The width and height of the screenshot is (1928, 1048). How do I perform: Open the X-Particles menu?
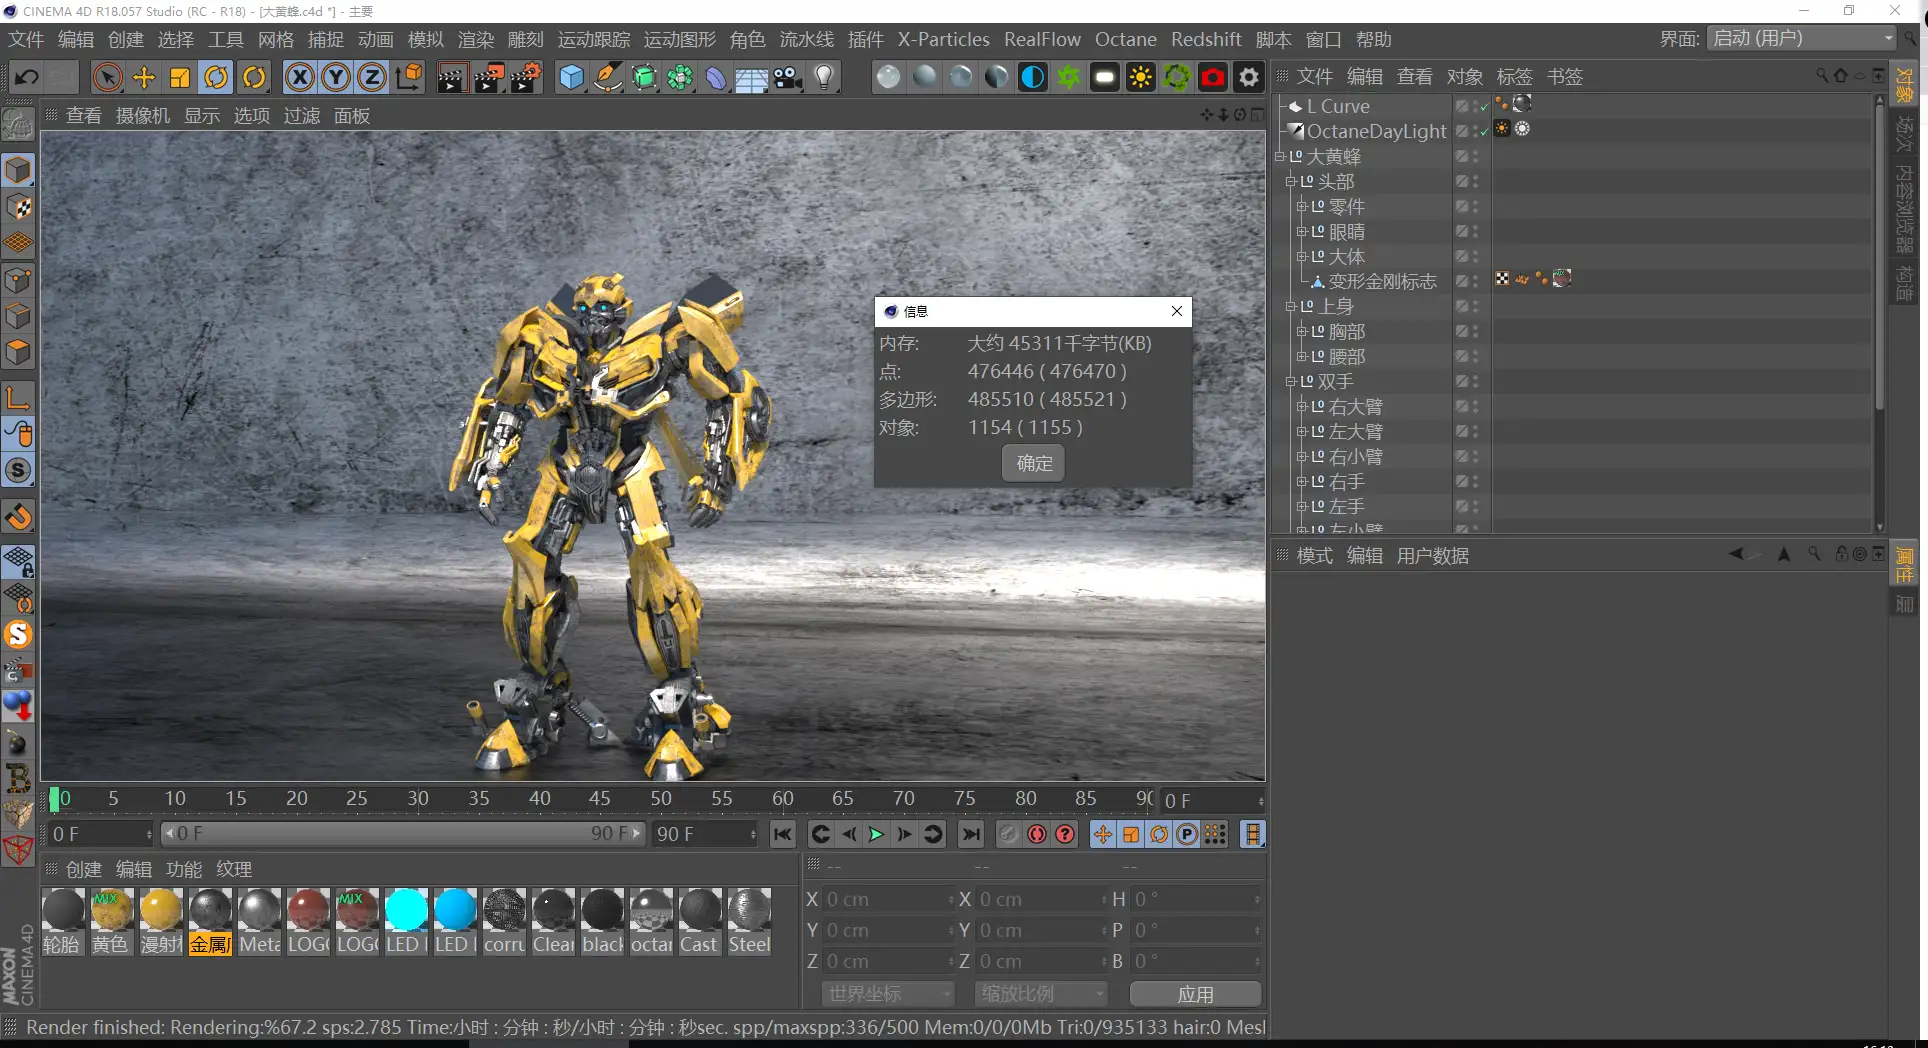(943, 39)
